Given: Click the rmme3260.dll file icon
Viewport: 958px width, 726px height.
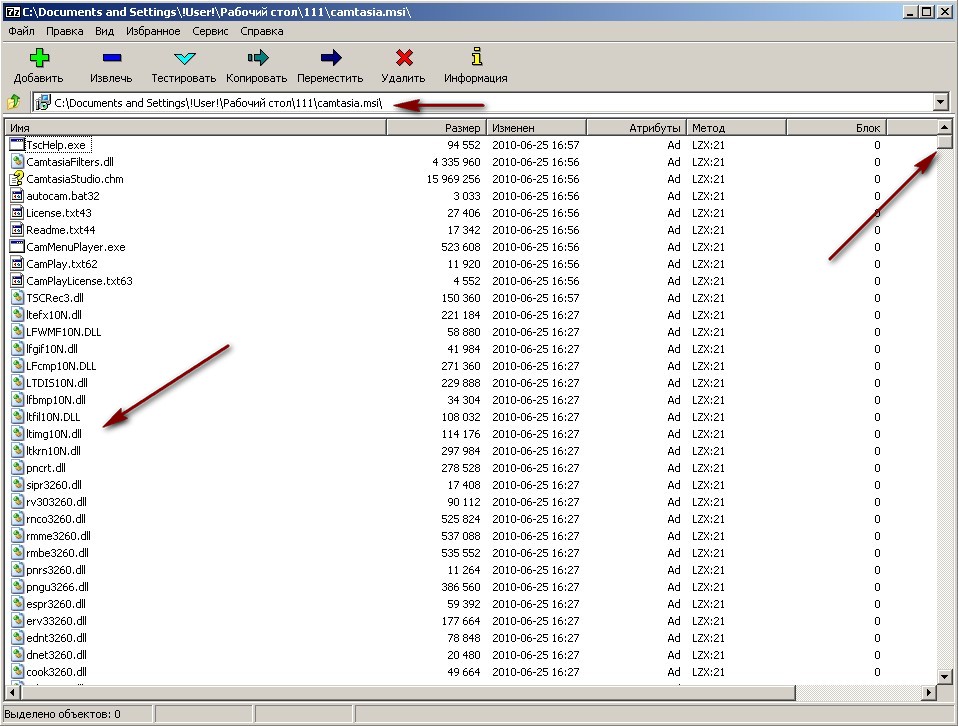Looking at the screenshot, I should click(x=17, y=536).
